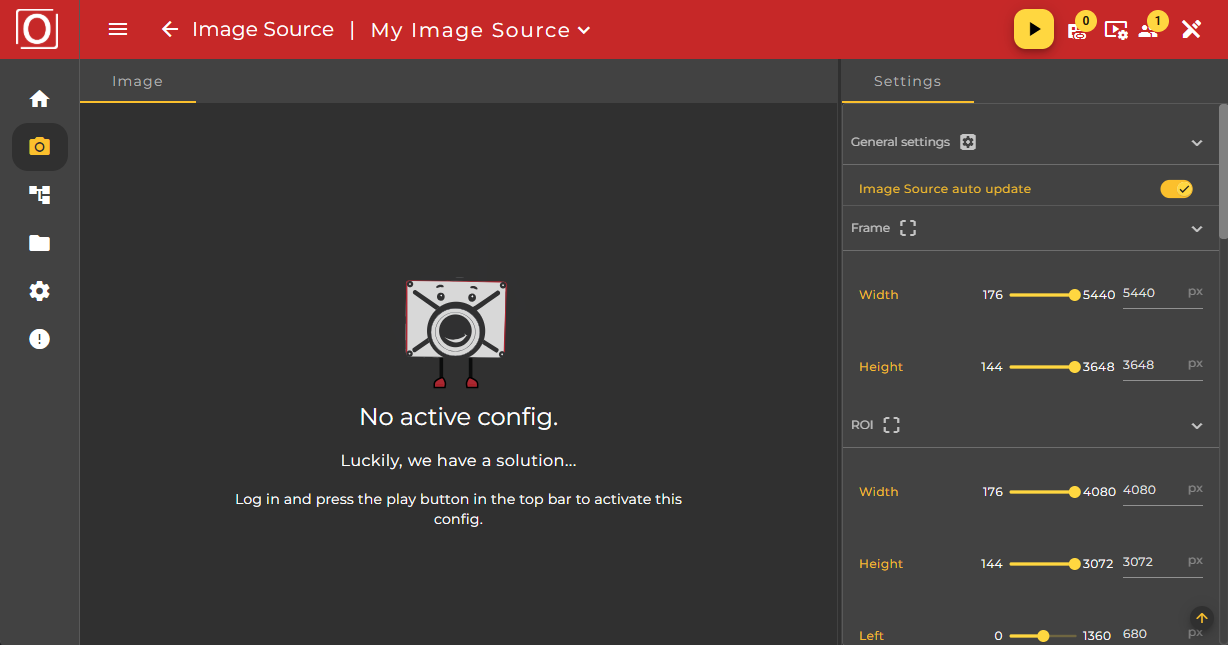
Task: Click the tools icon at top right
Action: (1191, 29)
